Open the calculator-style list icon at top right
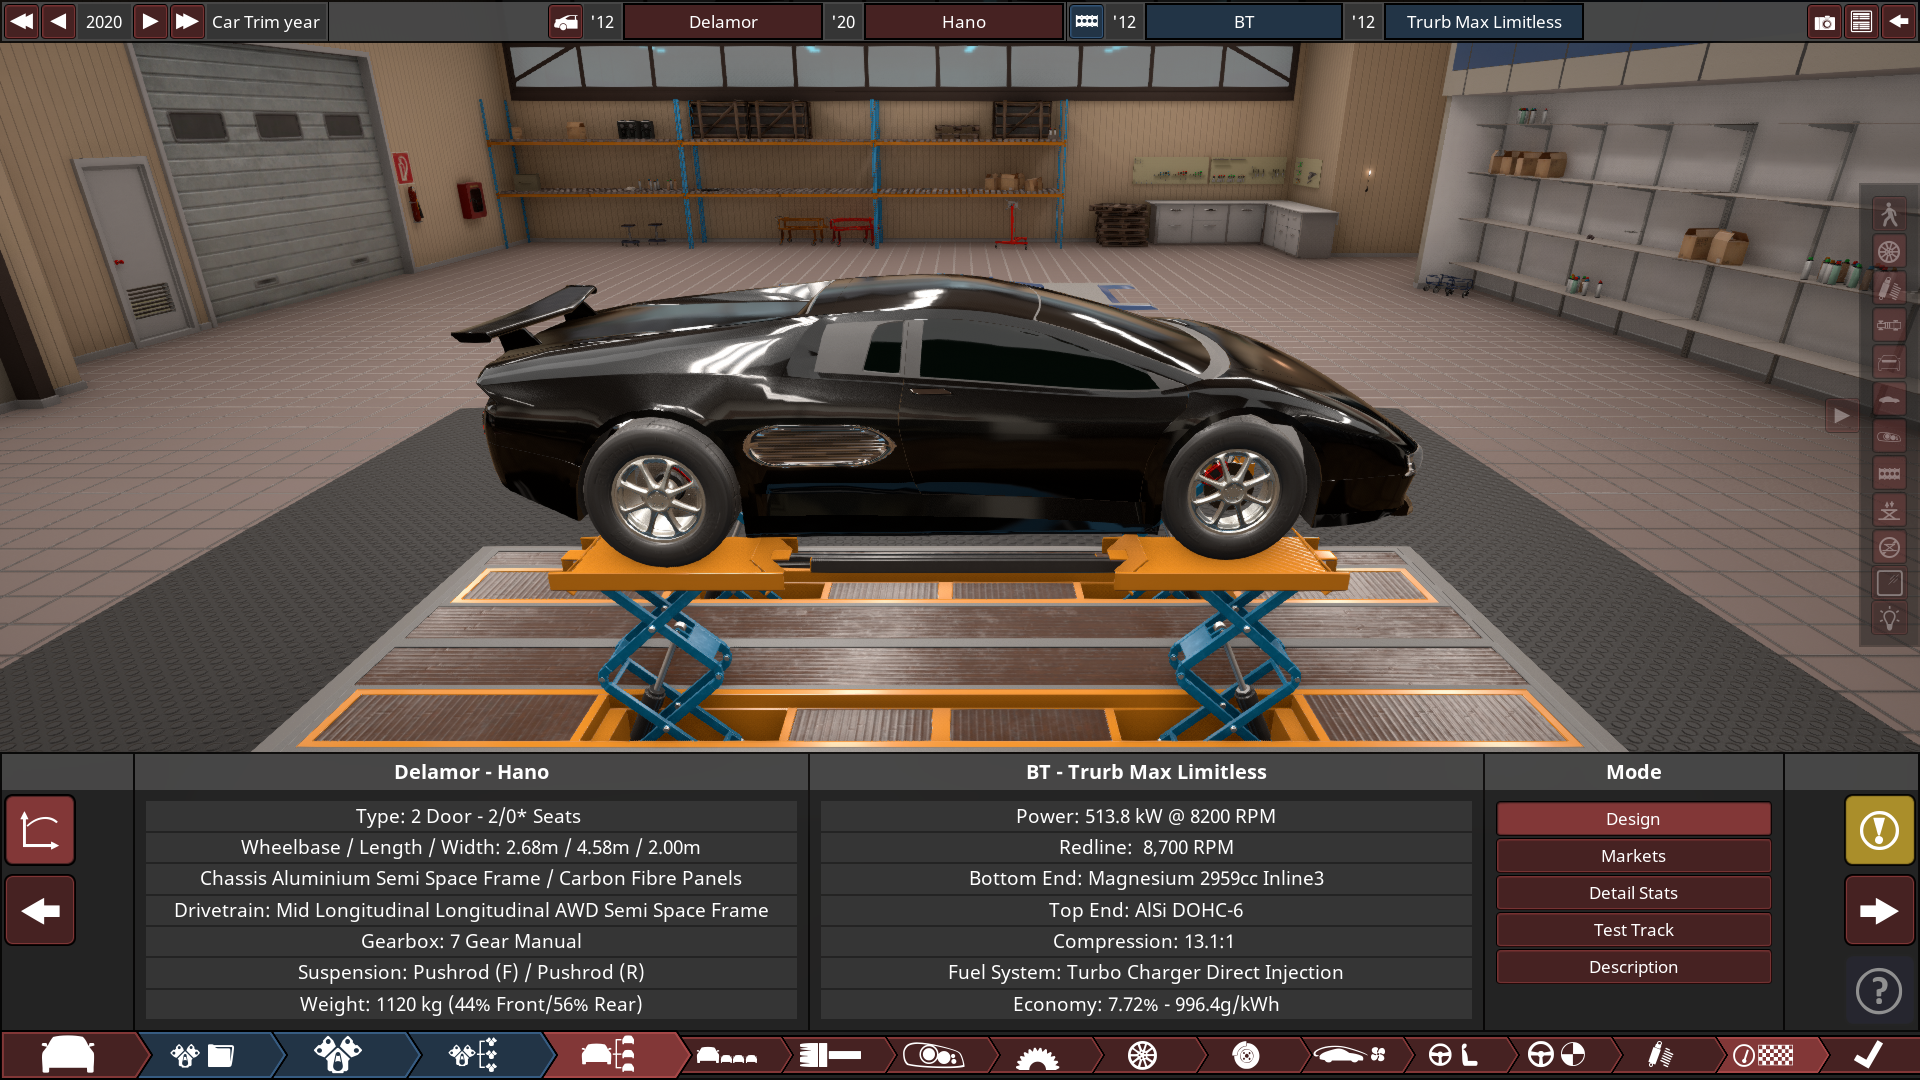 [x=1861, y=21]
